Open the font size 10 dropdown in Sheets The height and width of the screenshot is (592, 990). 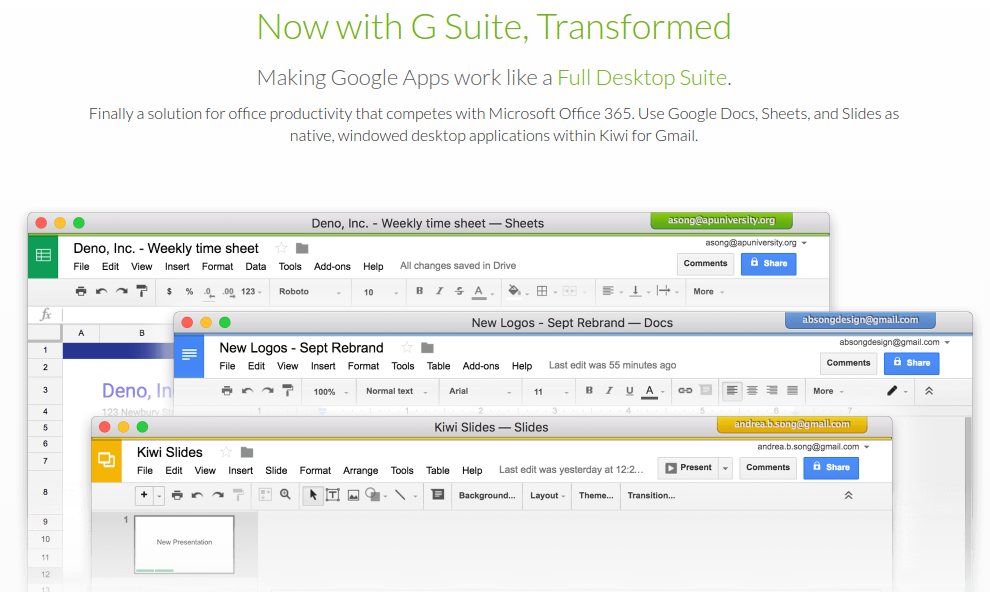pos(380,292)
